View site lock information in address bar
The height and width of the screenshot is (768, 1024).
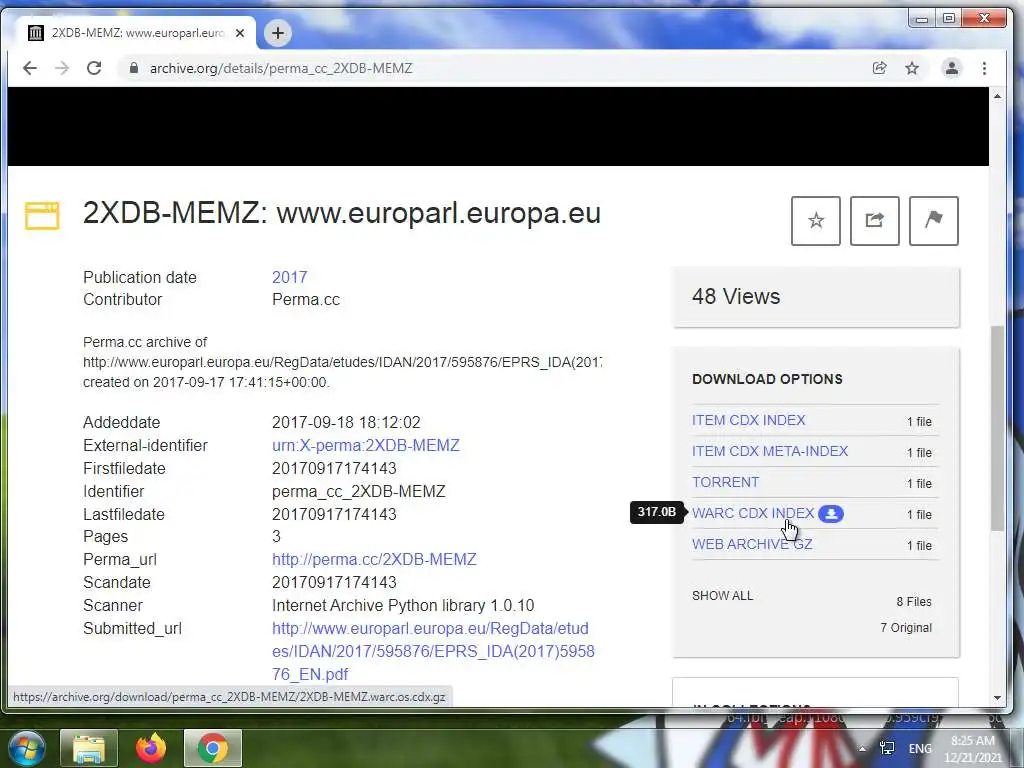click(x=133, y=68)
